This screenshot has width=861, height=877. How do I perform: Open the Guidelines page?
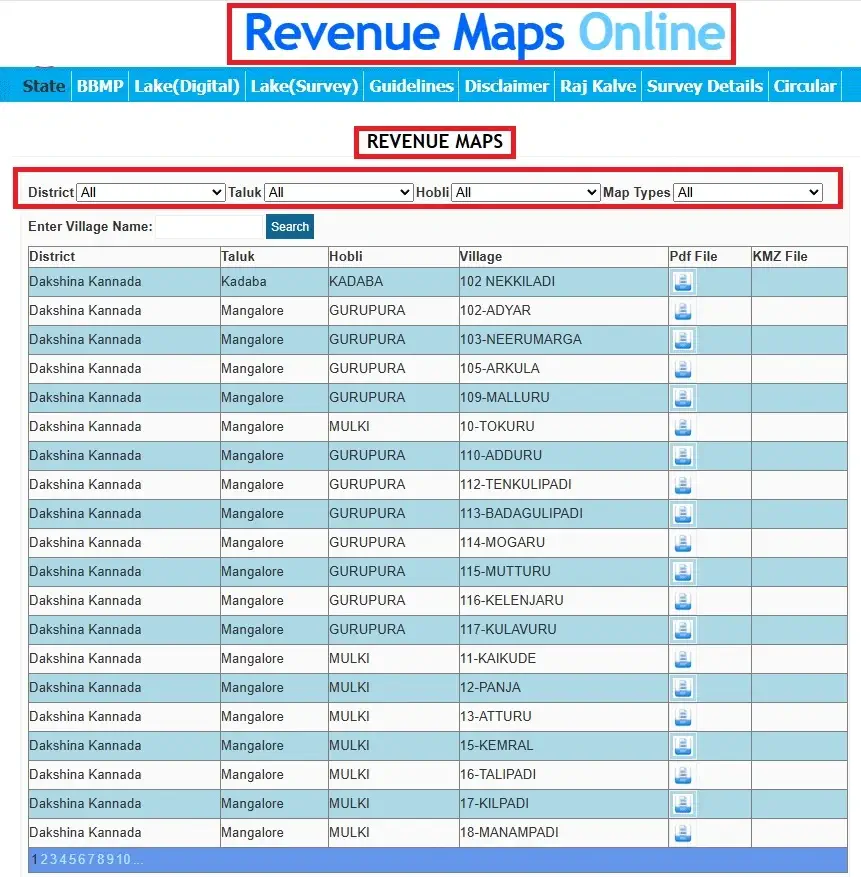click(x=411, y=86)
